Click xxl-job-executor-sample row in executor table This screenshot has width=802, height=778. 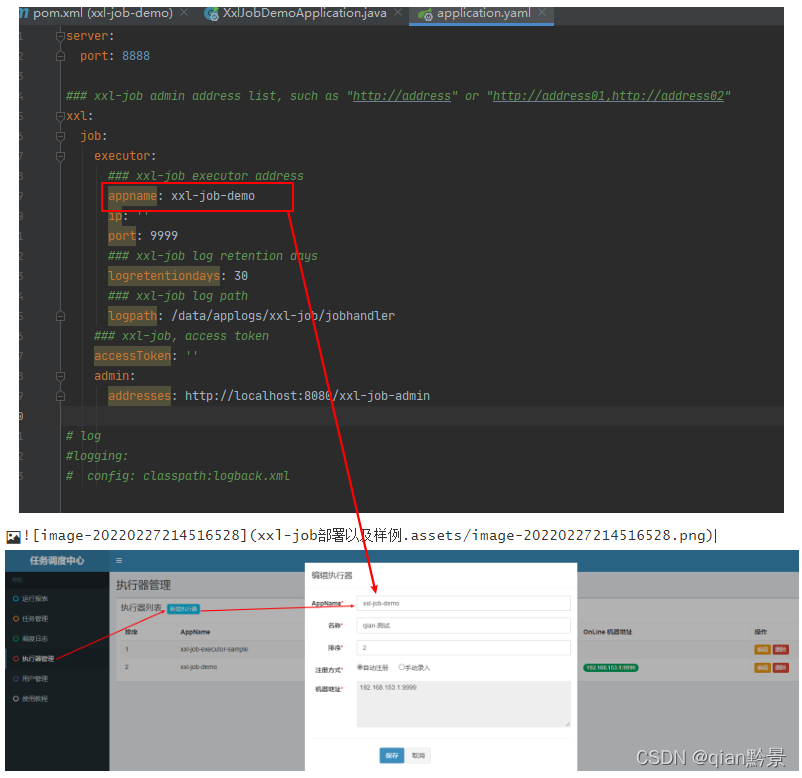coord(214,649)
